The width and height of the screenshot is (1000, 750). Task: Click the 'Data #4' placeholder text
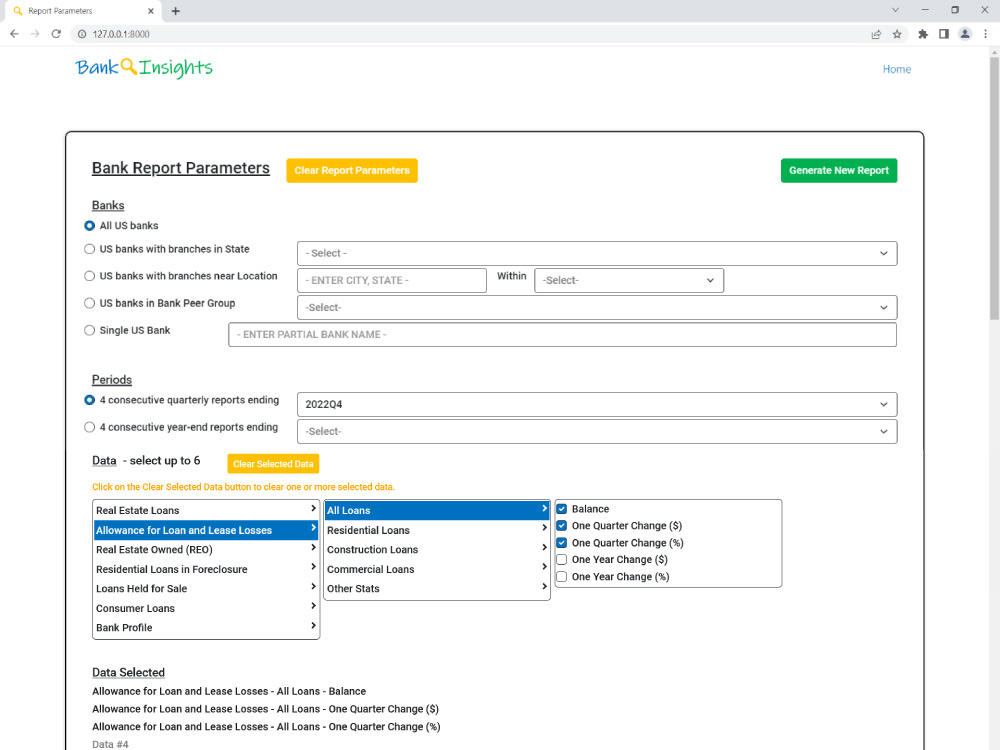pos(110,744)
